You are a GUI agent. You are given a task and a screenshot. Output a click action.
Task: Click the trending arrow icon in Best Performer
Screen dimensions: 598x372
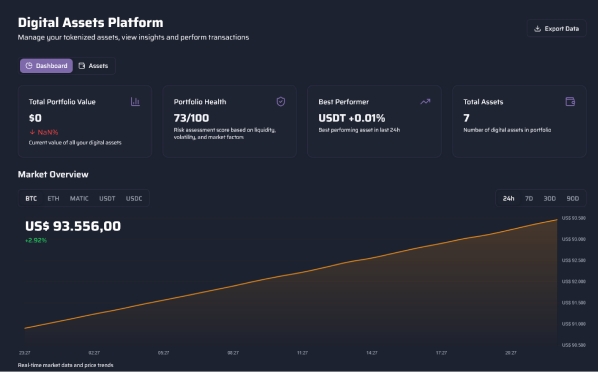point(425,101)
